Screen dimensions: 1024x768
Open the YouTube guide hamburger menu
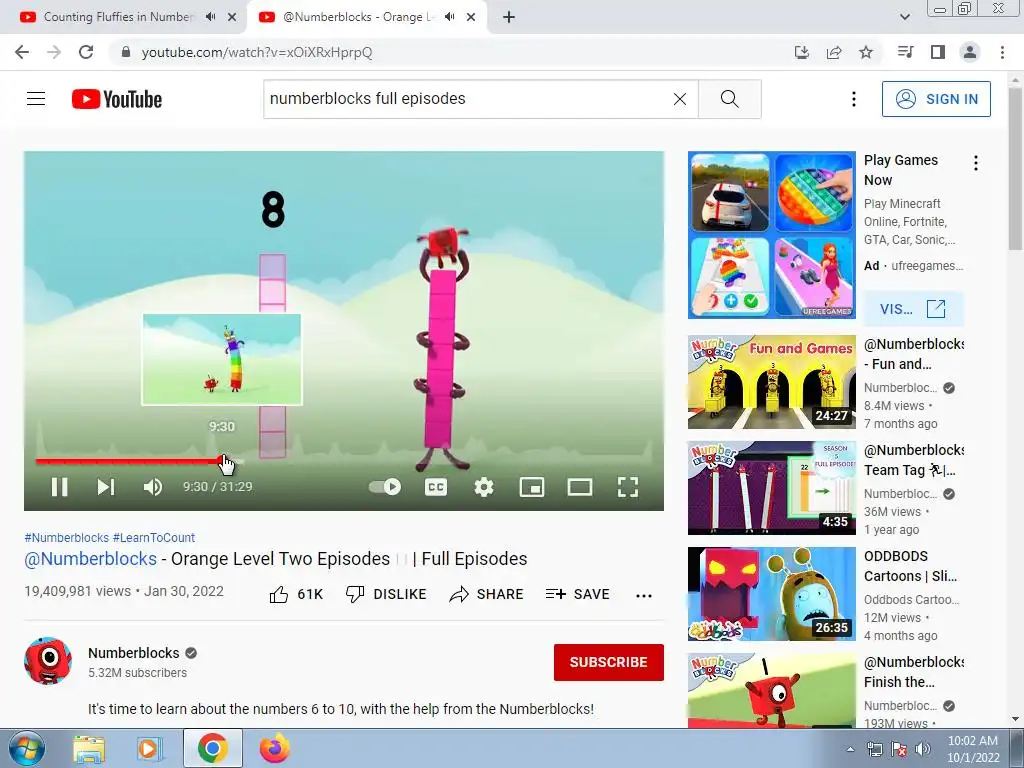tap(36, 99)
